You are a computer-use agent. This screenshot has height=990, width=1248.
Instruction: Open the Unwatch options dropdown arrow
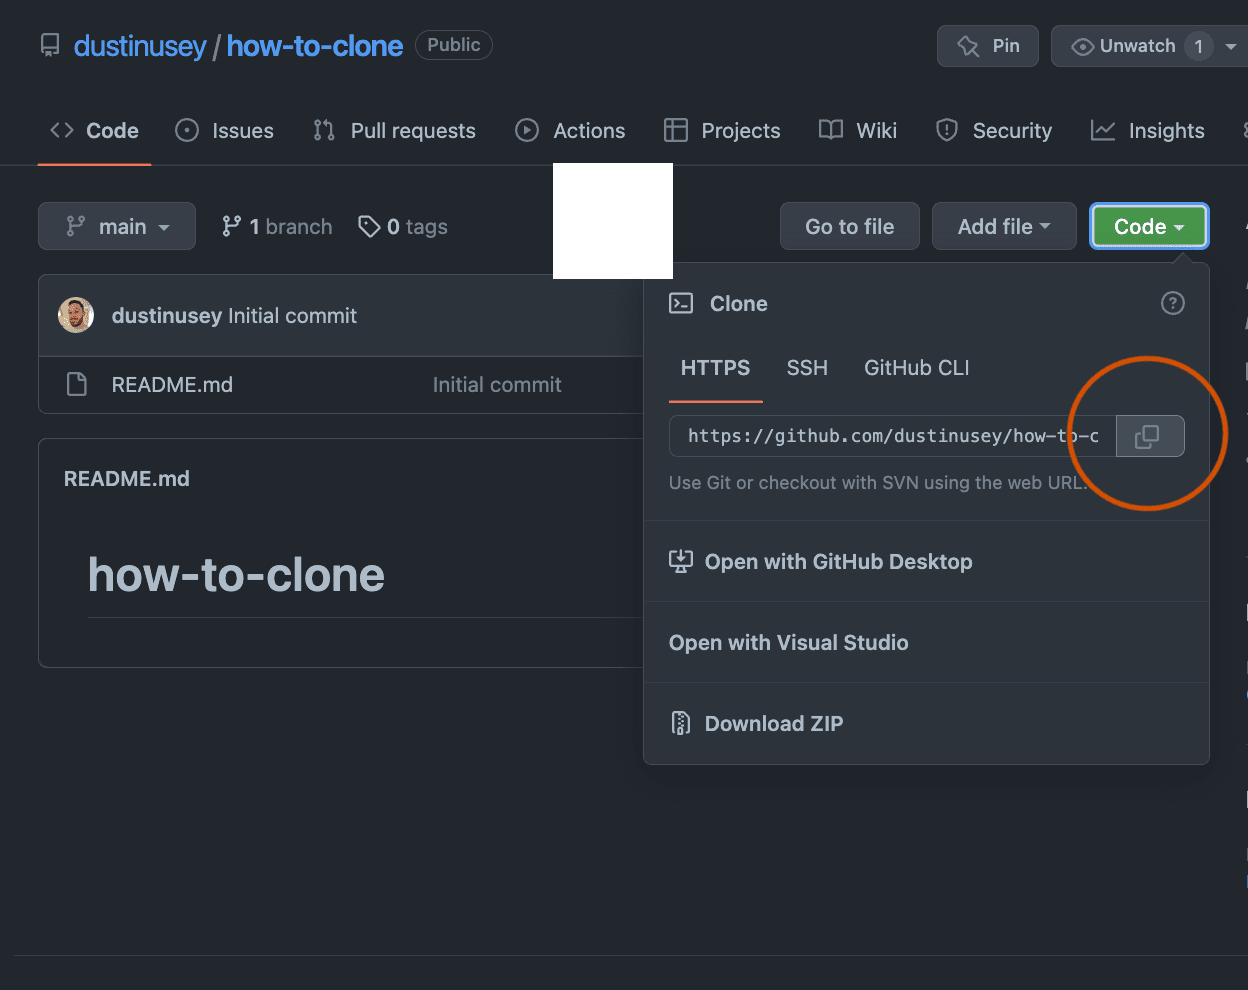1231,45
